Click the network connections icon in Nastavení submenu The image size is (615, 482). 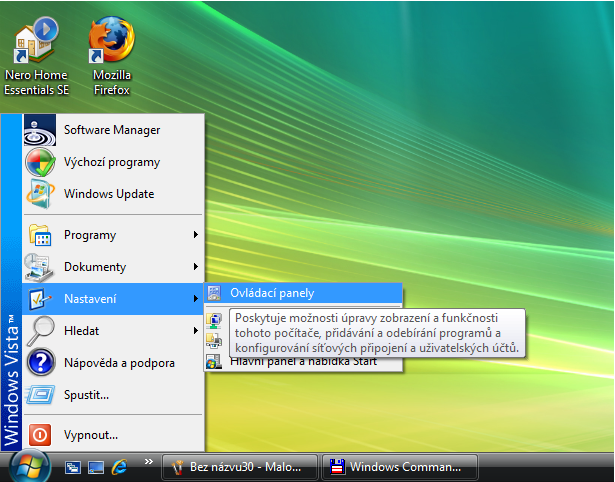214,321
